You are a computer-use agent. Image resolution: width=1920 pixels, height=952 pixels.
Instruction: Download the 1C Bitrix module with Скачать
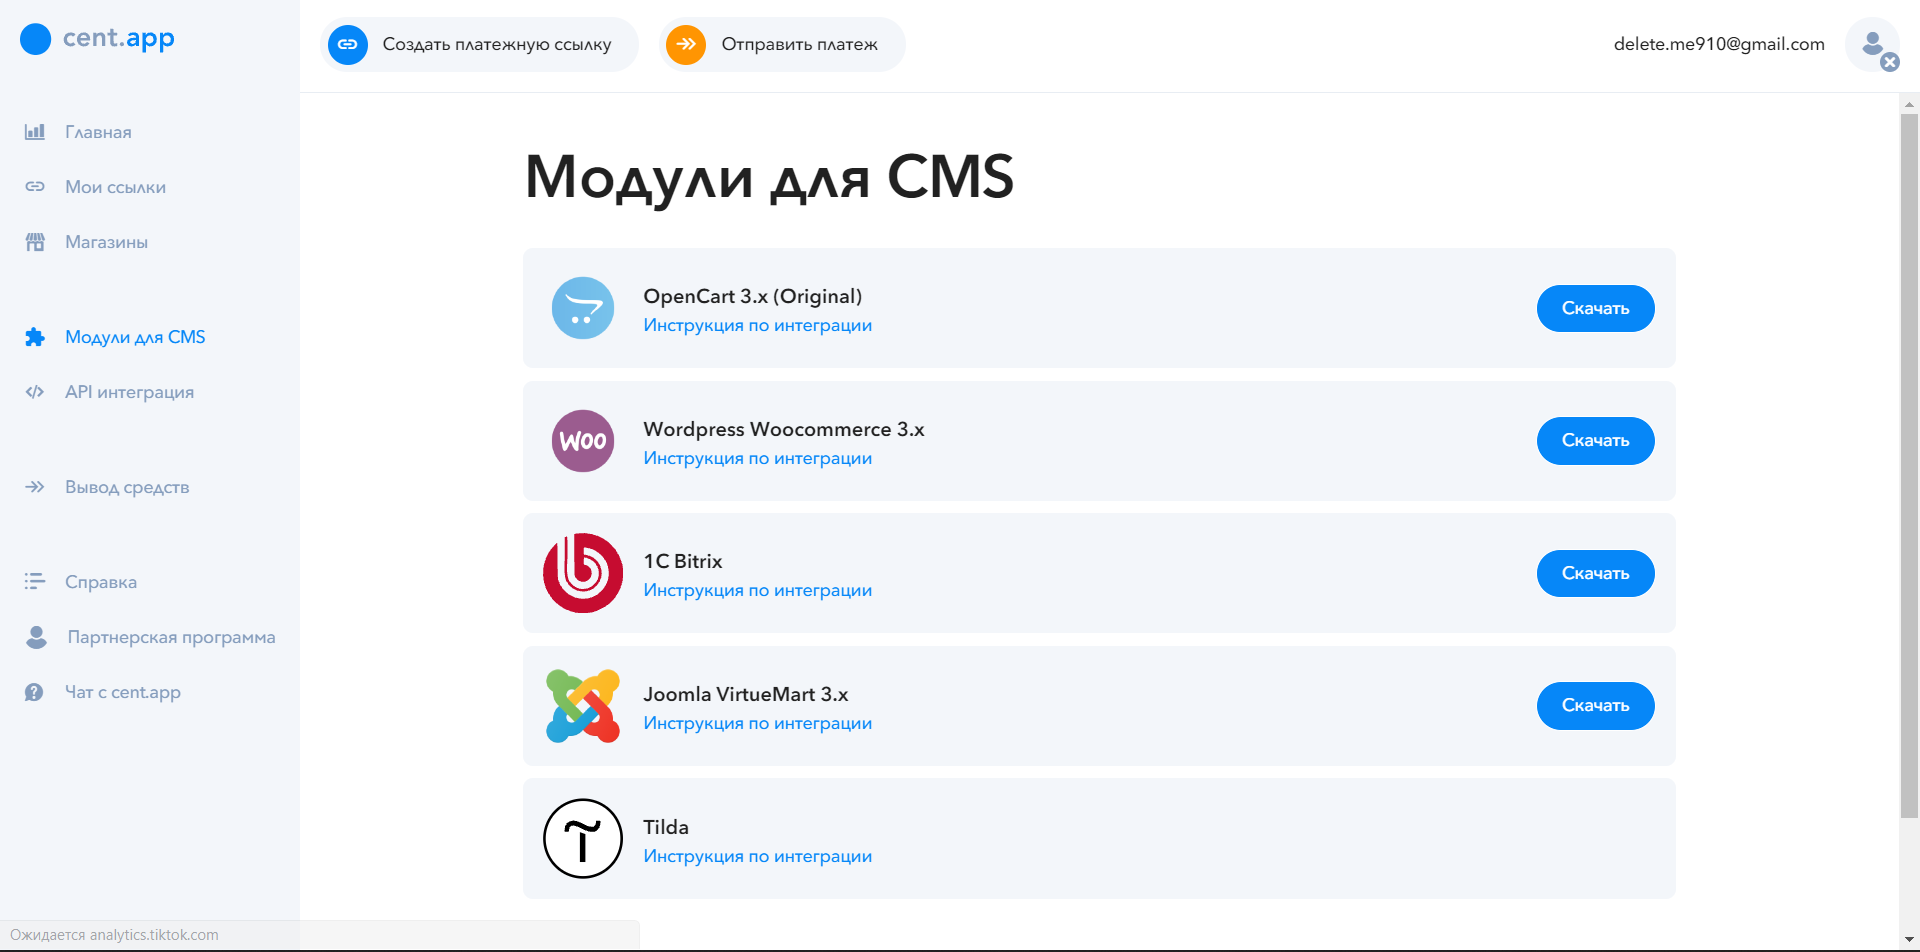pos(1595,573)
